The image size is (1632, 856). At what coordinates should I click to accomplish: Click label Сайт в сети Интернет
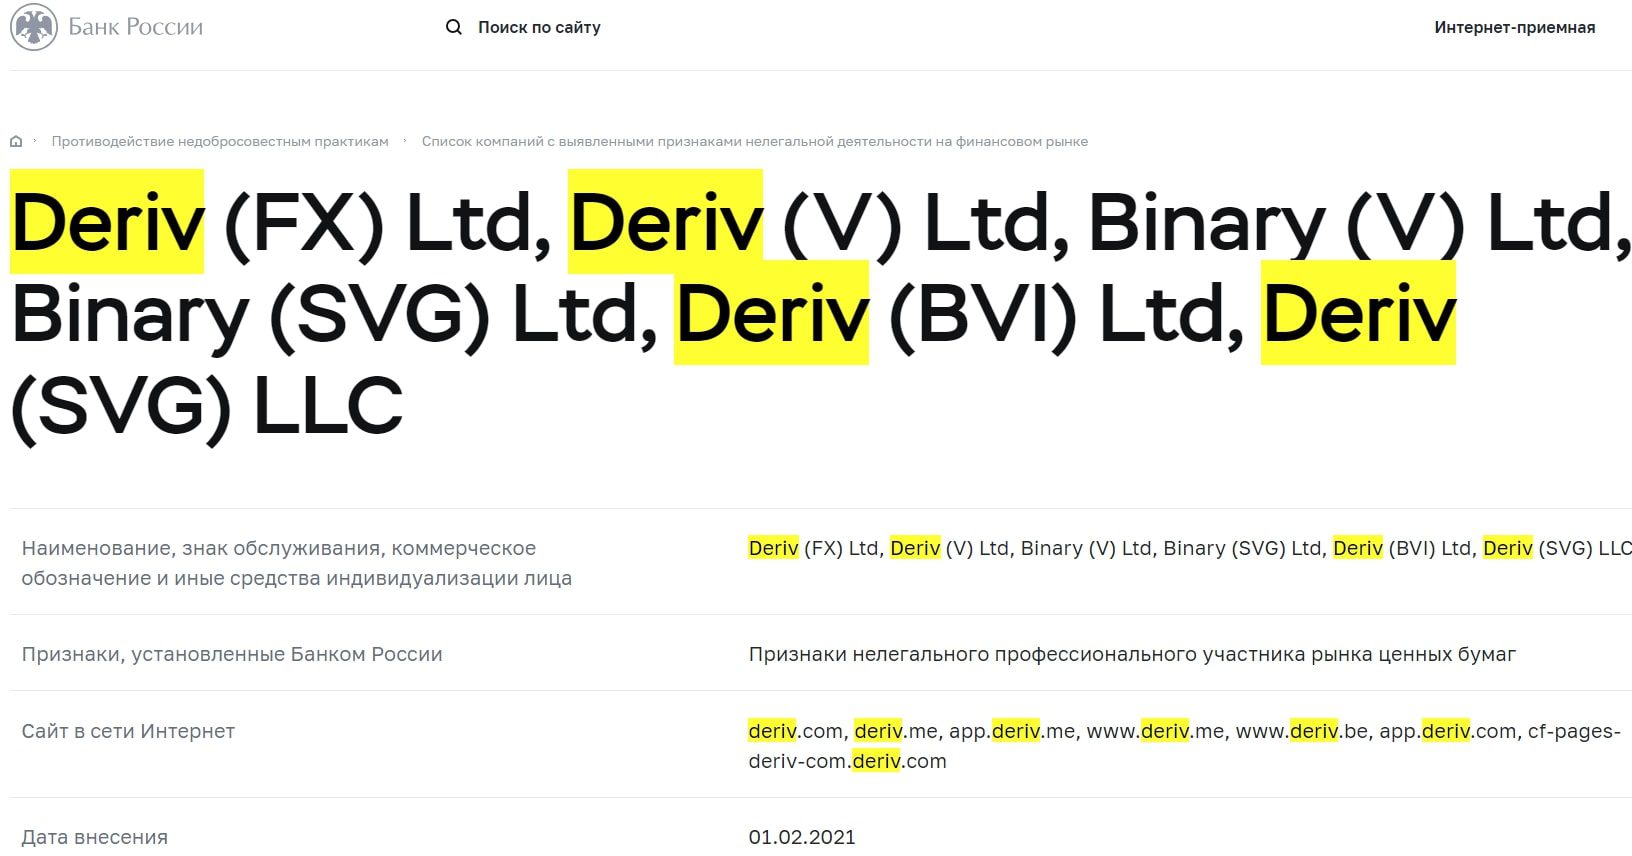[x=128, y=731]
